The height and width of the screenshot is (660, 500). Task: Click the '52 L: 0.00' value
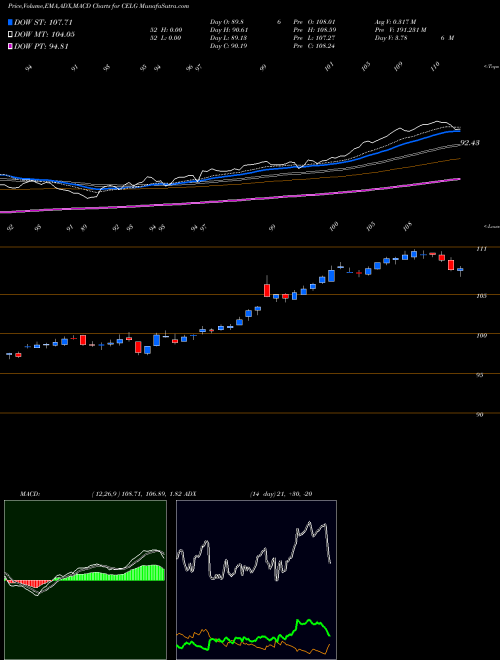[x=164, y=38]
